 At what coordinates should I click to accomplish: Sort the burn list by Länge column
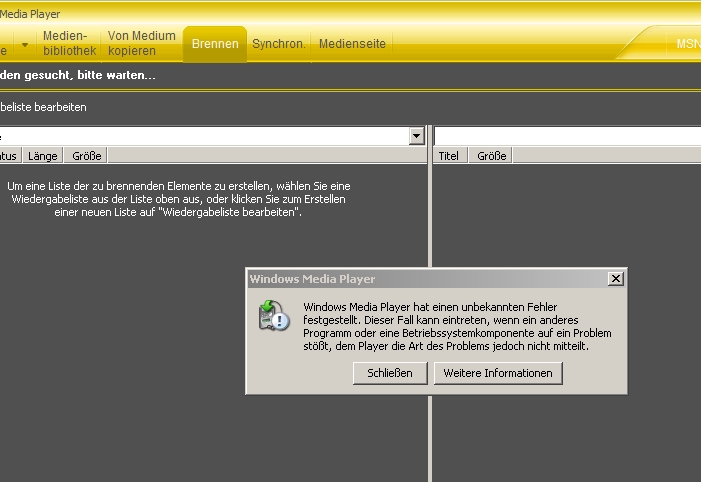tap(42, 156)
